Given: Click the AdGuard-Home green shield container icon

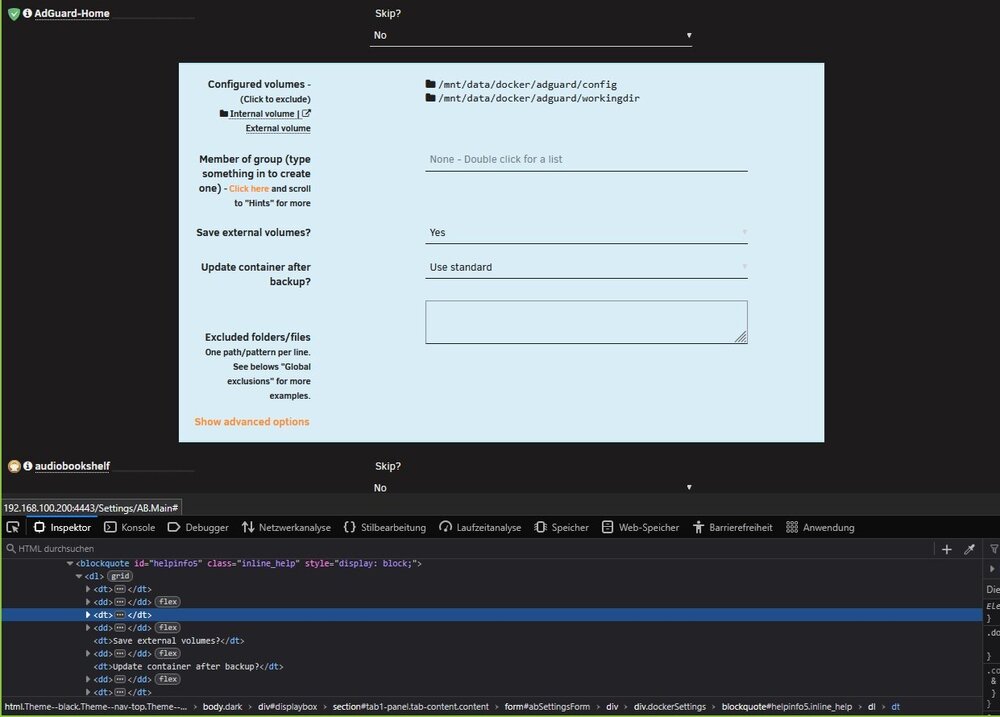Looking at the screenshot, I should (x=14, y=13).
